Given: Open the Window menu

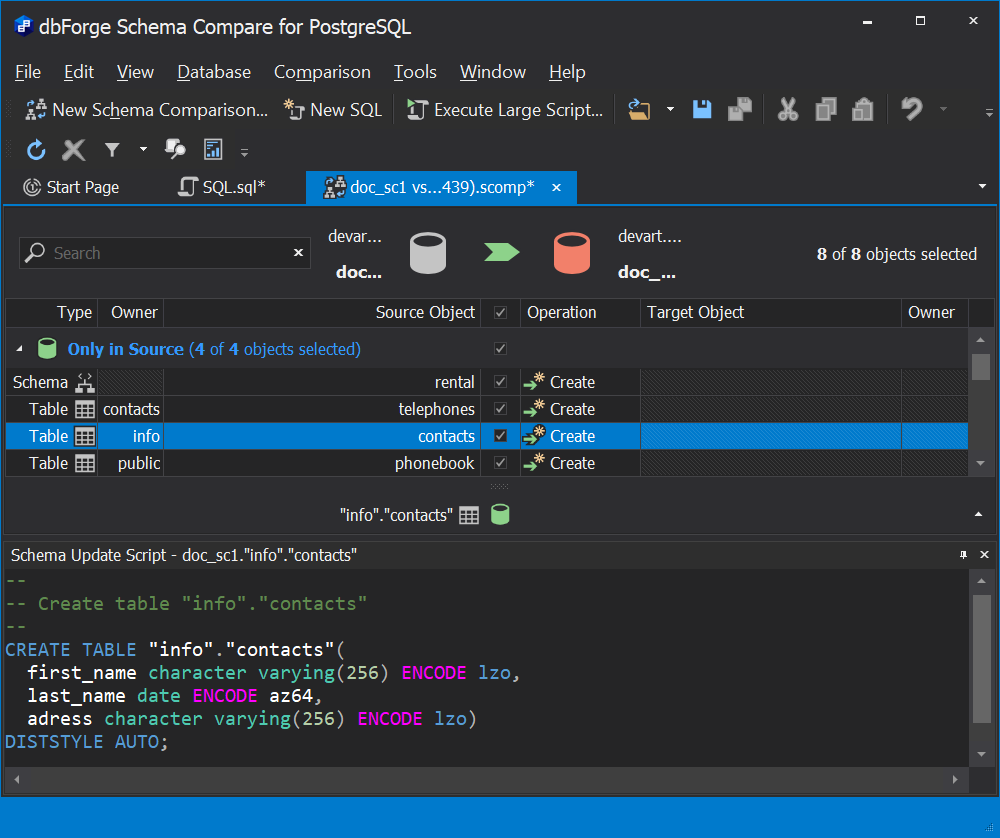Looking at the screenshot, I should coord(493,72).
